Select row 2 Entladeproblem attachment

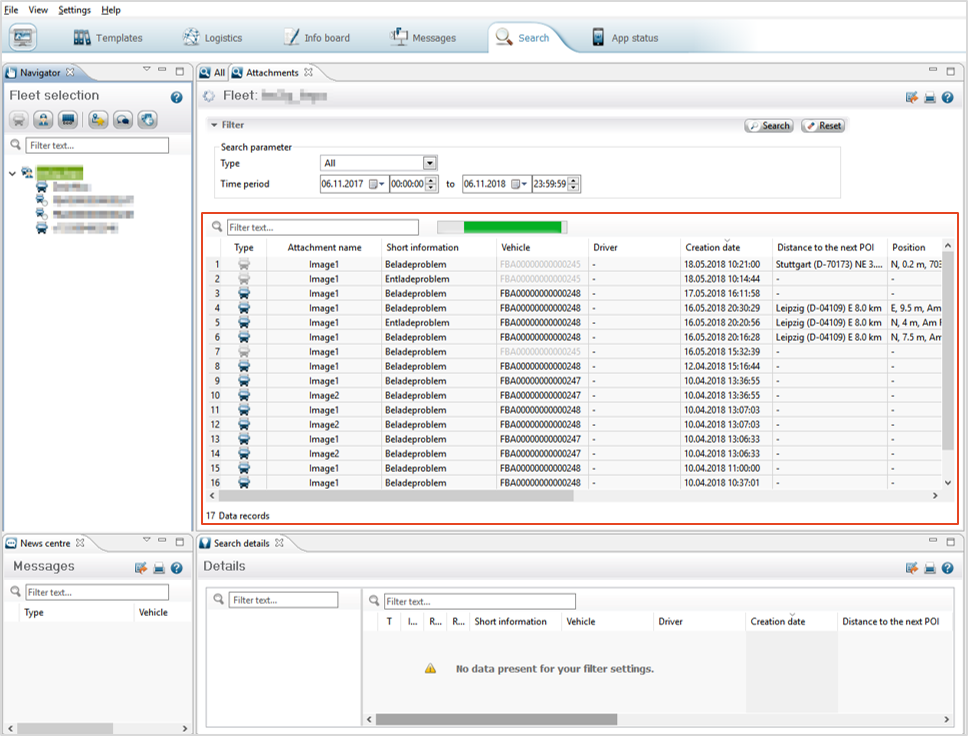pos(574,279)
